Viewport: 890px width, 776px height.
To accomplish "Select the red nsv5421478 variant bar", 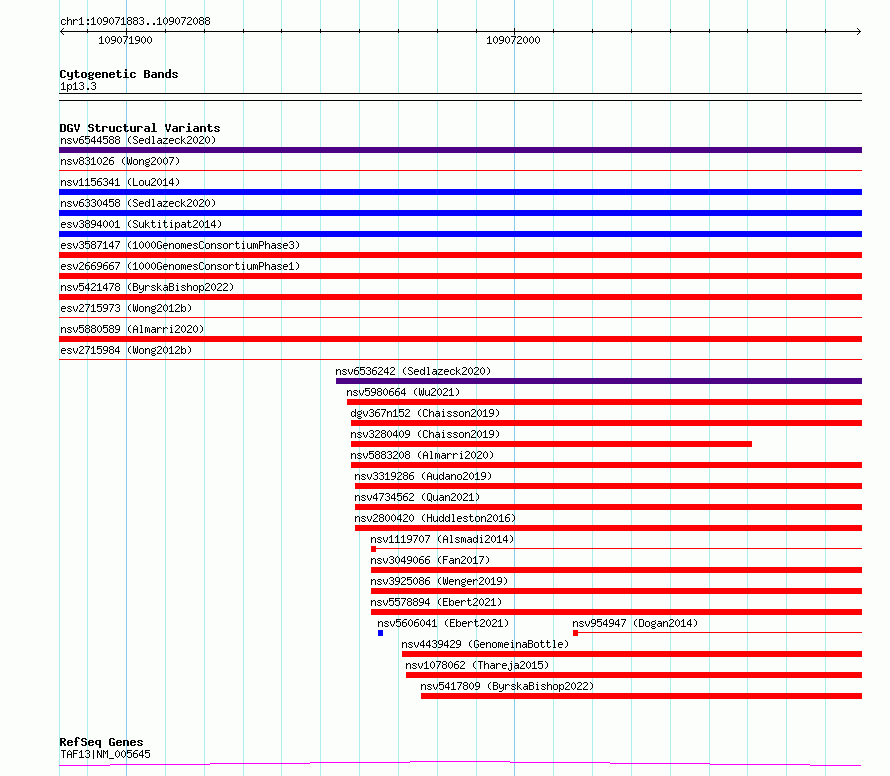I will point(460,297).
